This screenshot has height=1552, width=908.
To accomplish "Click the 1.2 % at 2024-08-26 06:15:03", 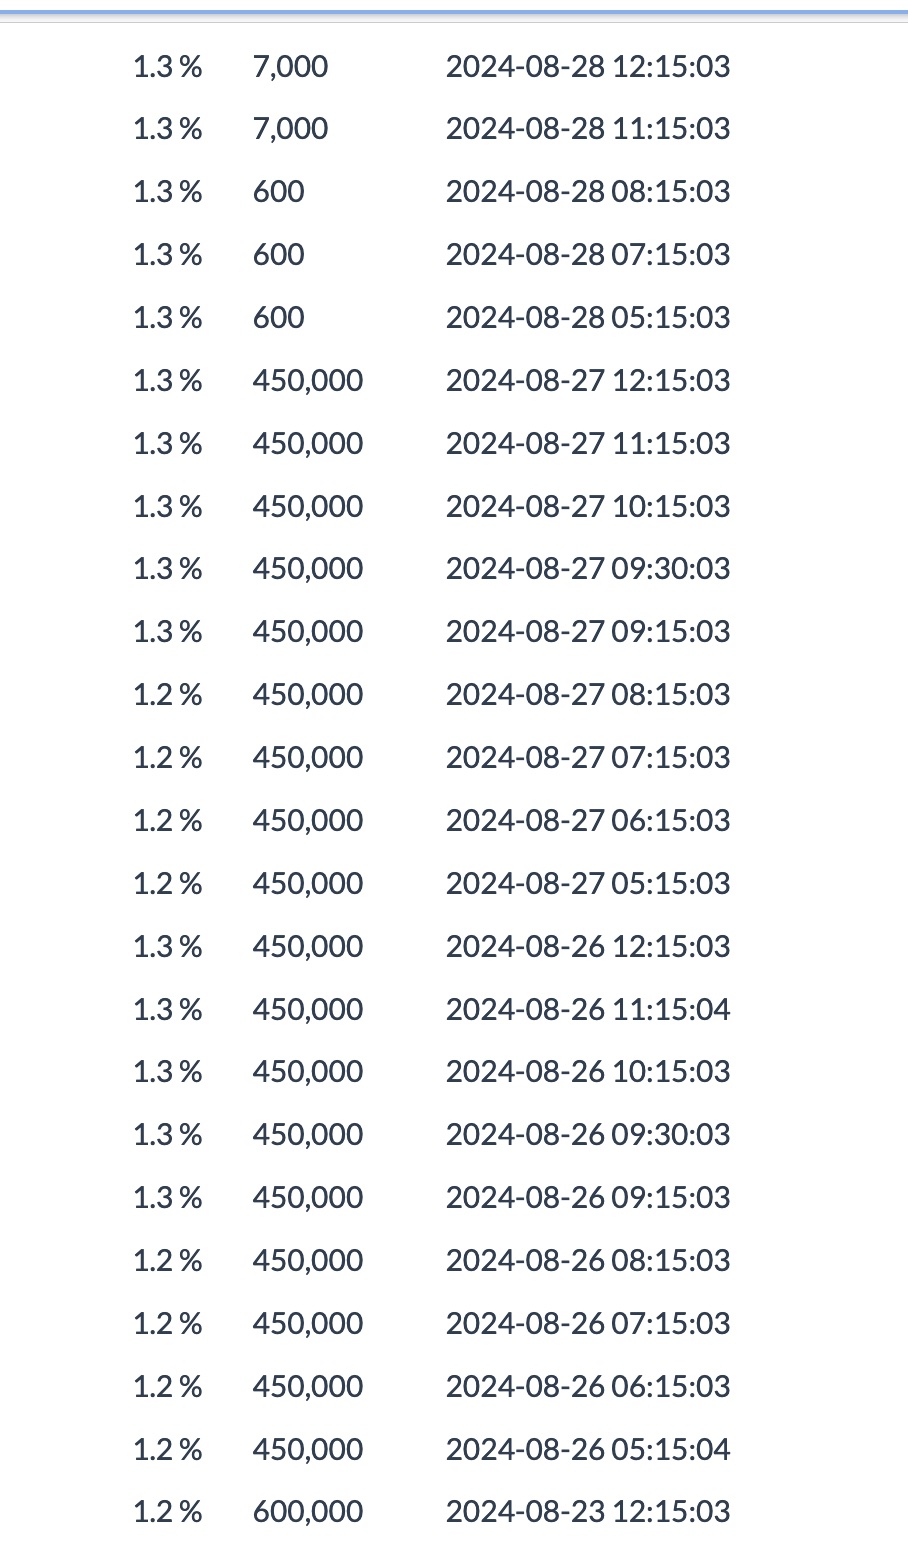I will coord(168,1387).
